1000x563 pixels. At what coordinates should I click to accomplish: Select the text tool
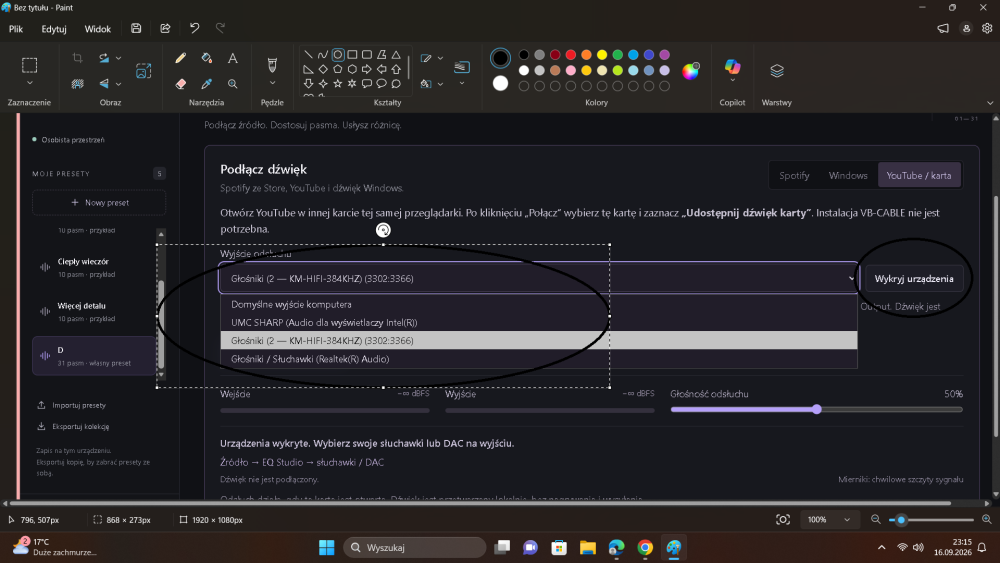coord(233,58)
